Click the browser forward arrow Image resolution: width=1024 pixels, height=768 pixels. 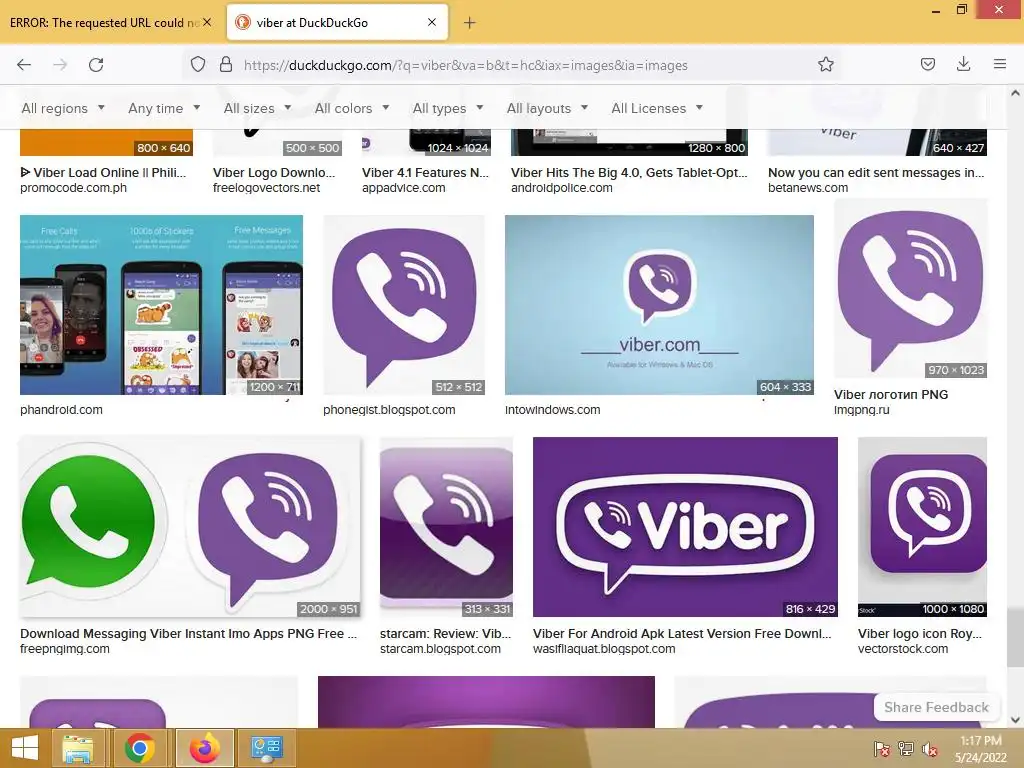click(x=60, y=65)
